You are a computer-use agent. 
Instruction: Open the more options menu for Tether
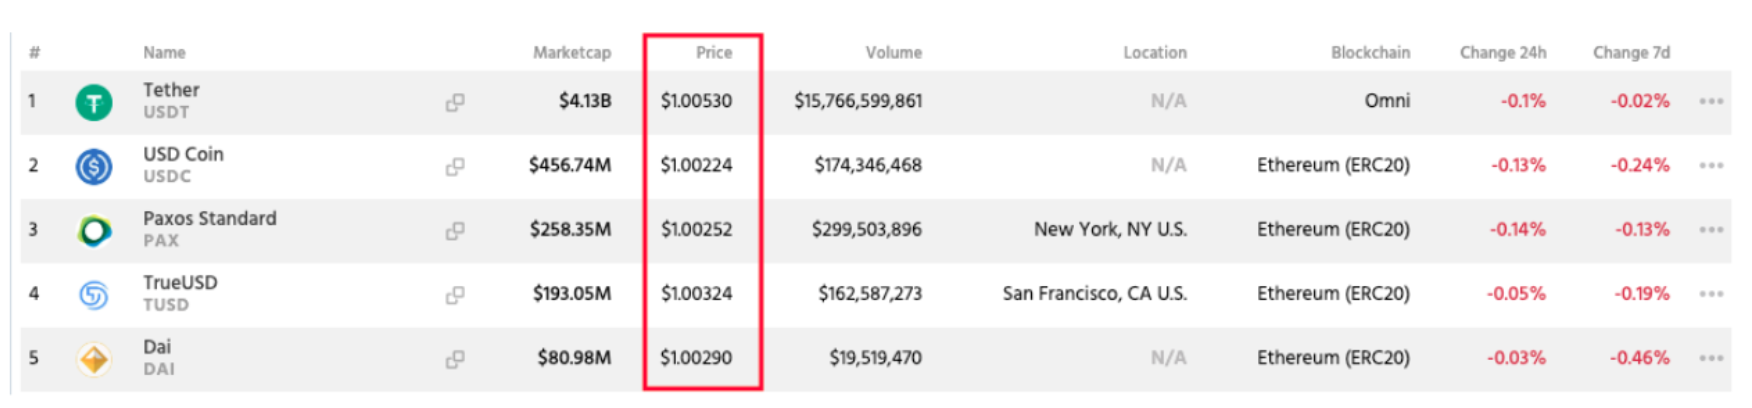click(x=1711, y=101)
